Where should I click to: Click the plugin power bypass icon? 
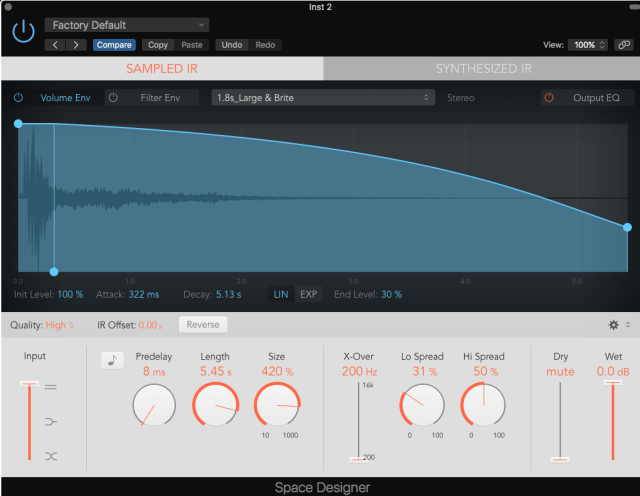pos(22,31)
